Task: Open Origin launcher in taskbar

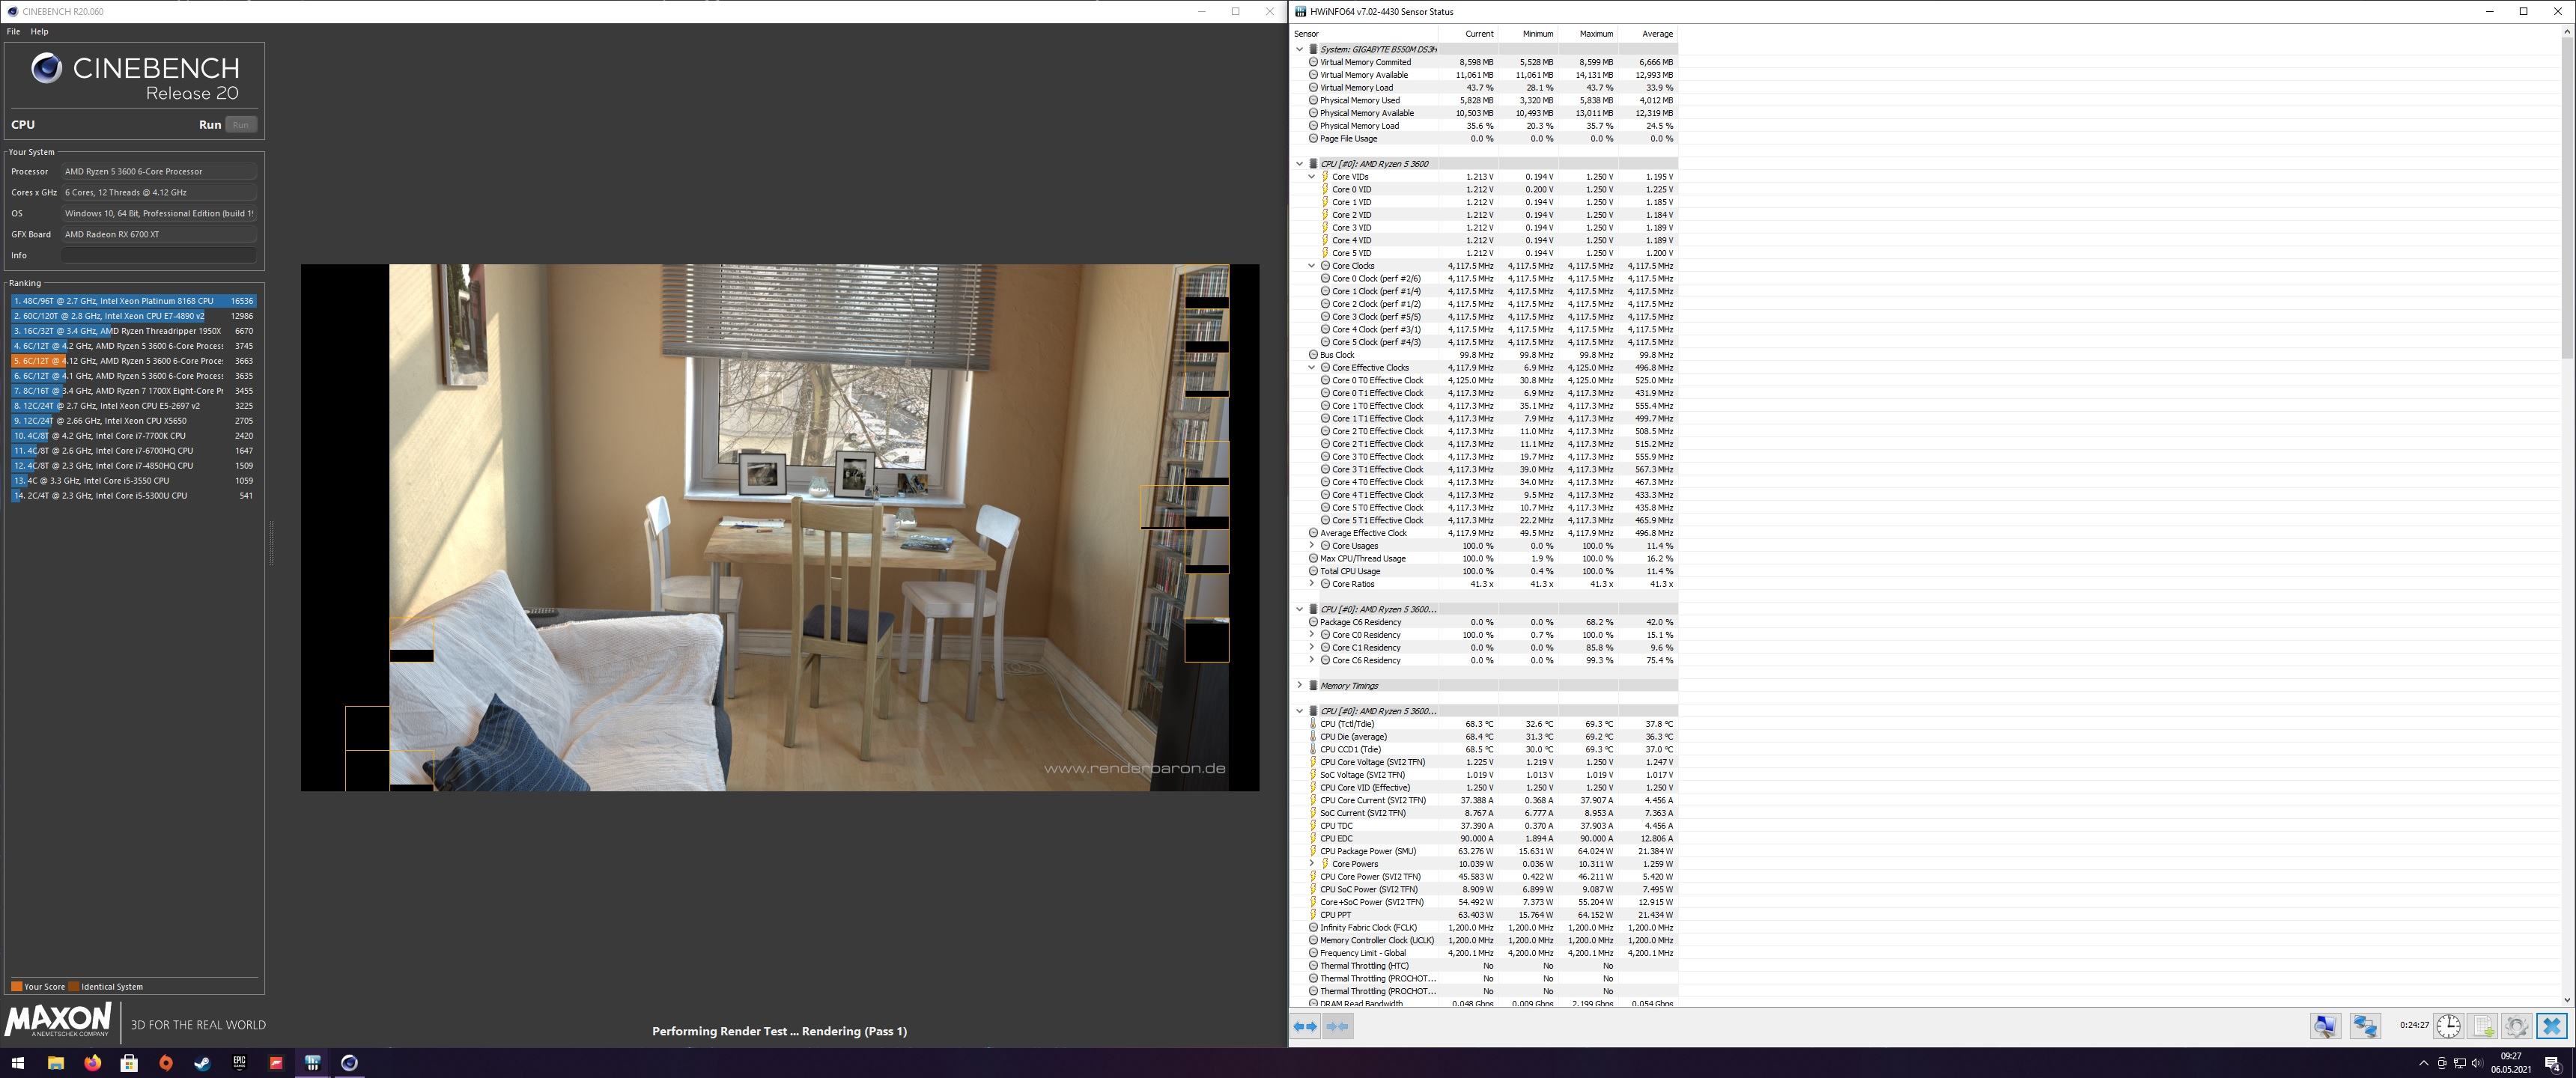Action: (x=166, y=1063)
